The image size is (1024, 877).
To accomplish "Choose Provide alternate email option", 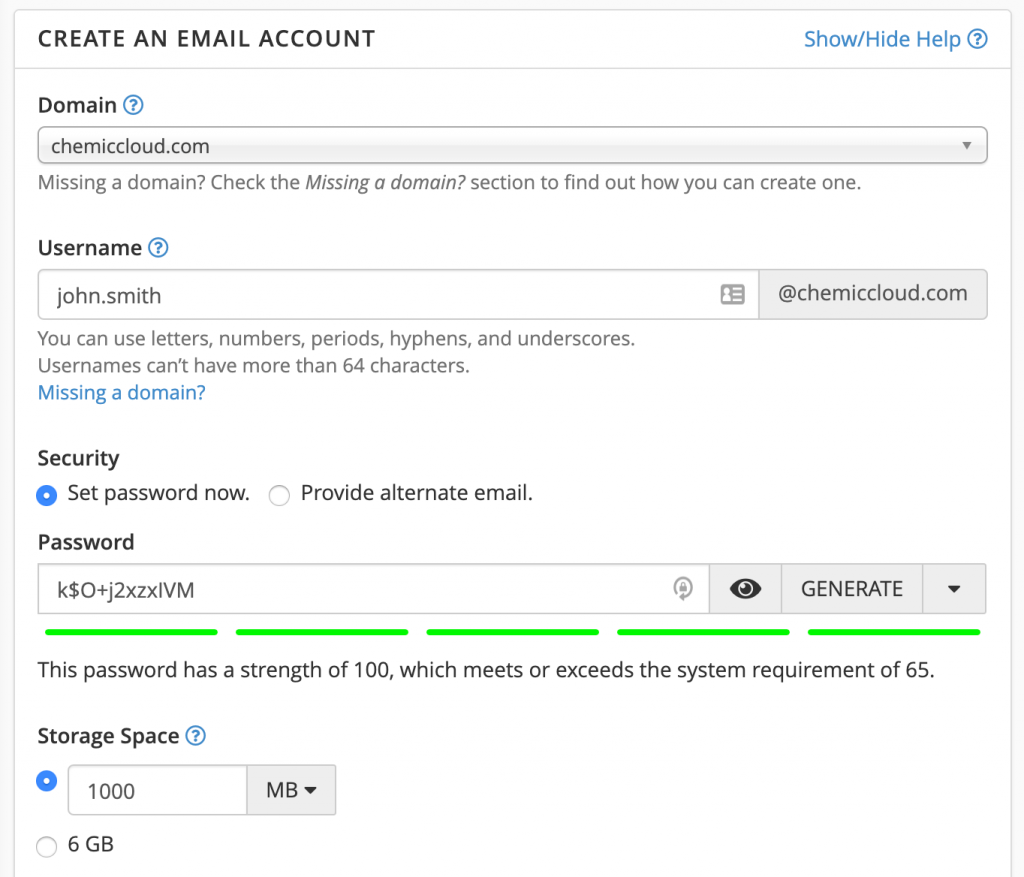I will click(279, 495).
